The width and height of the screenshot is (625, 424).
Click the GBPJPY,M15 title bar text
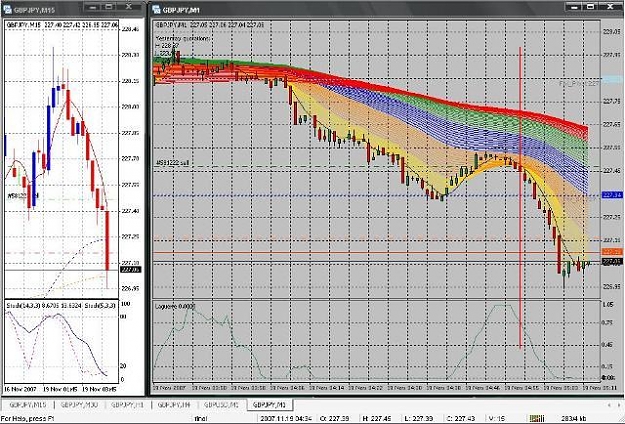(35, 10)
